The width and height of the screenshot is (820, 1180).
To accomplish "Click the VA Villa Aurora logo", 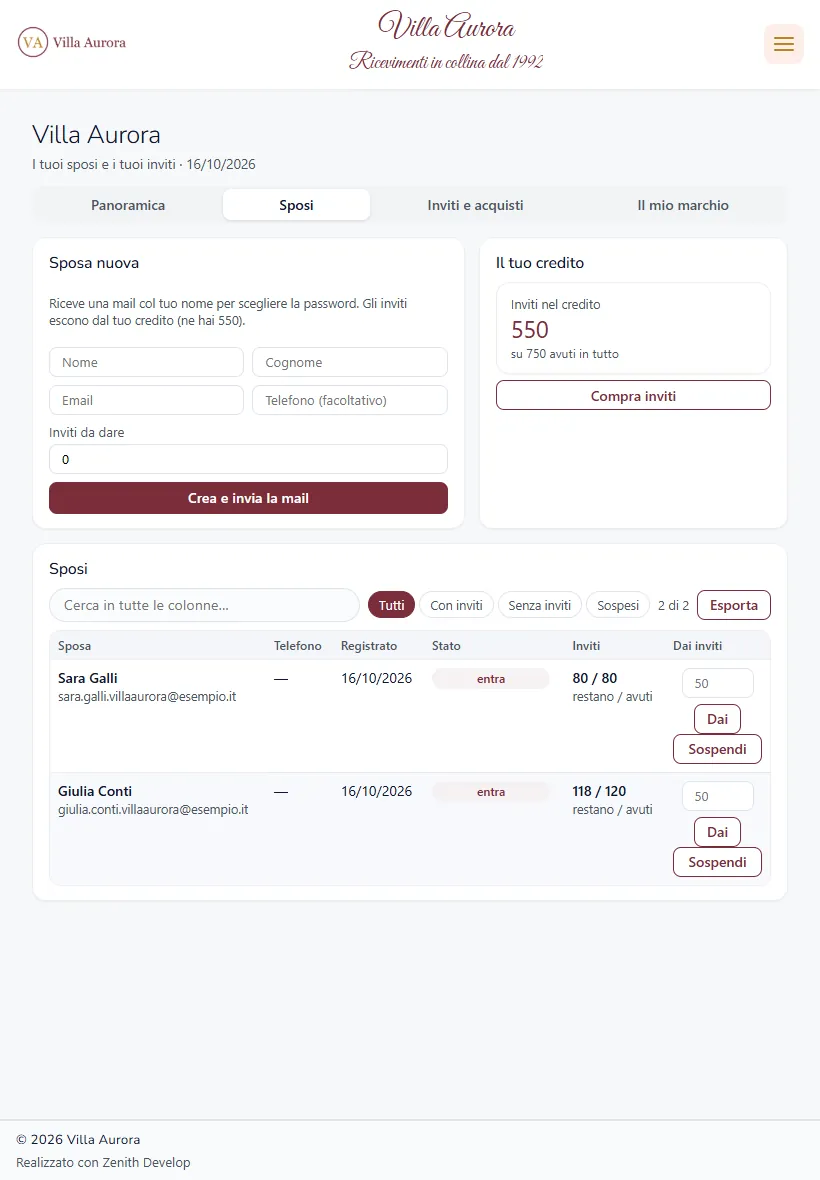I will coord(72,42).
